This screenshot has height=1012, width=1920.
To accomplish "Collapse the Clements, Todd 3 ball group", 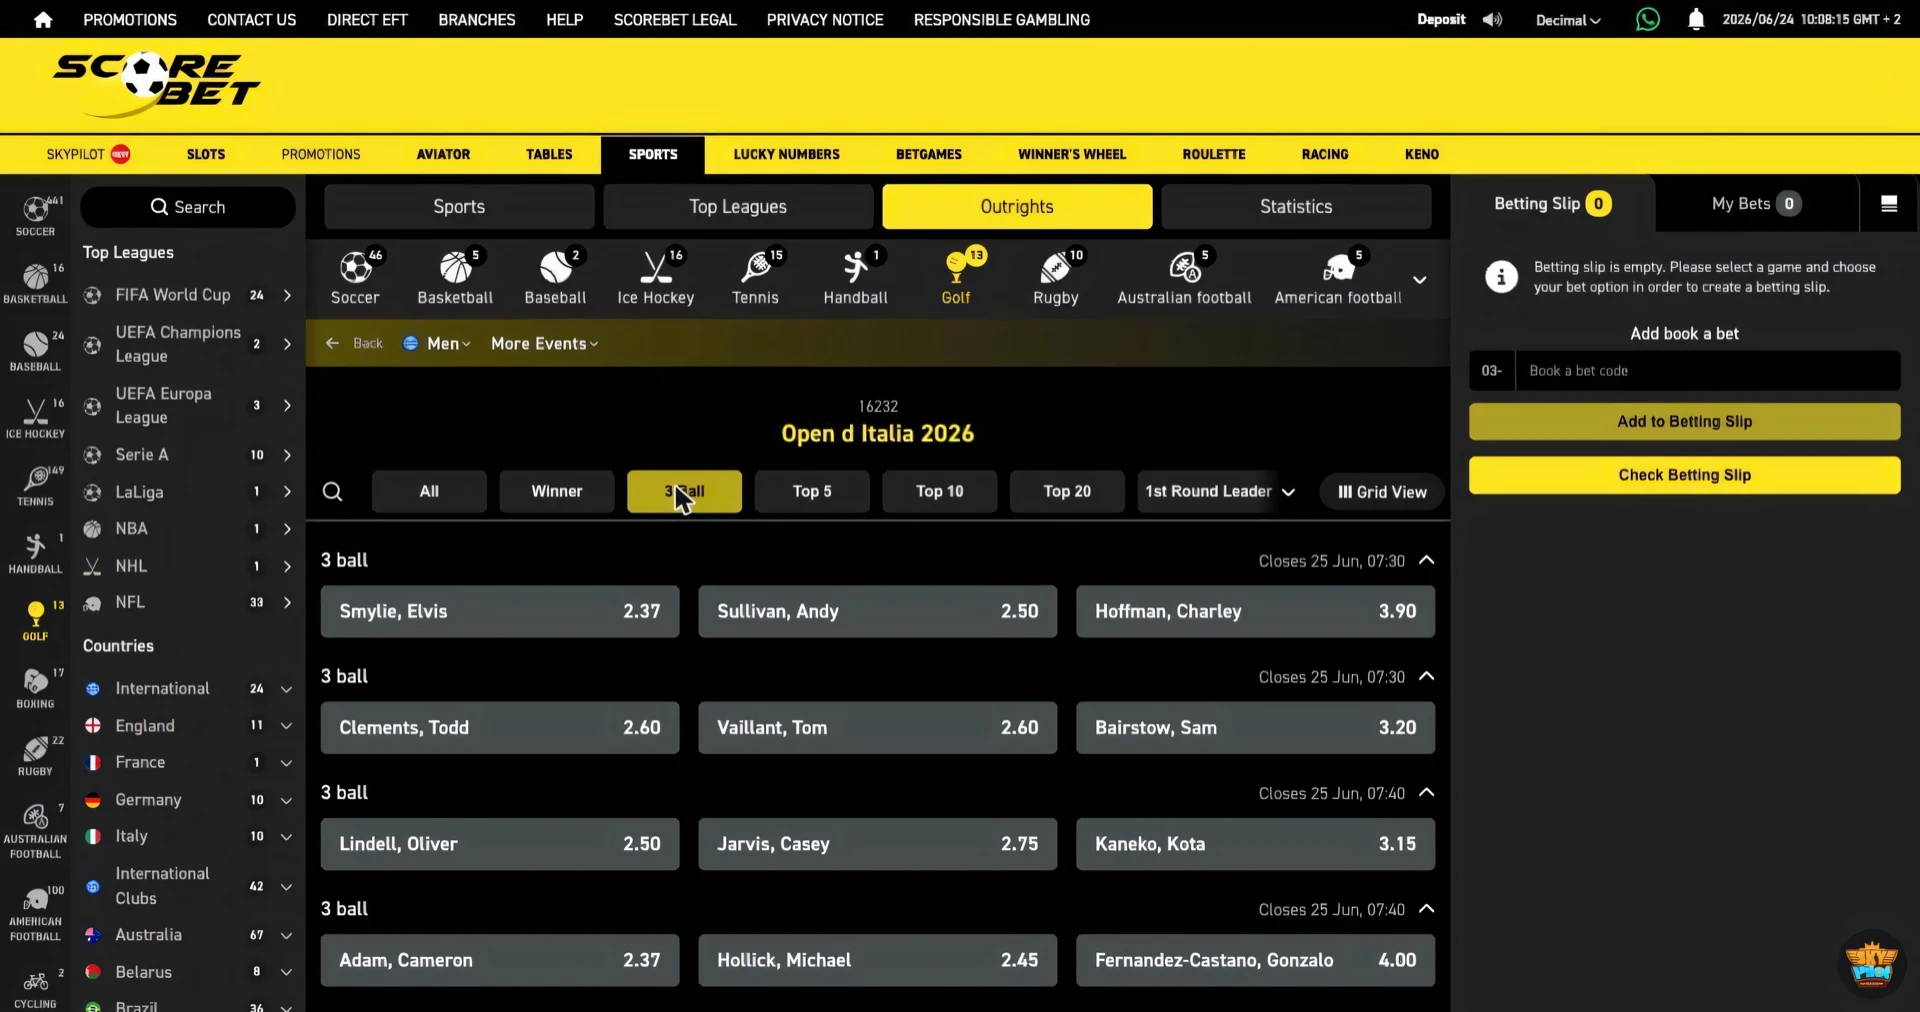I will coord(1427,676).
